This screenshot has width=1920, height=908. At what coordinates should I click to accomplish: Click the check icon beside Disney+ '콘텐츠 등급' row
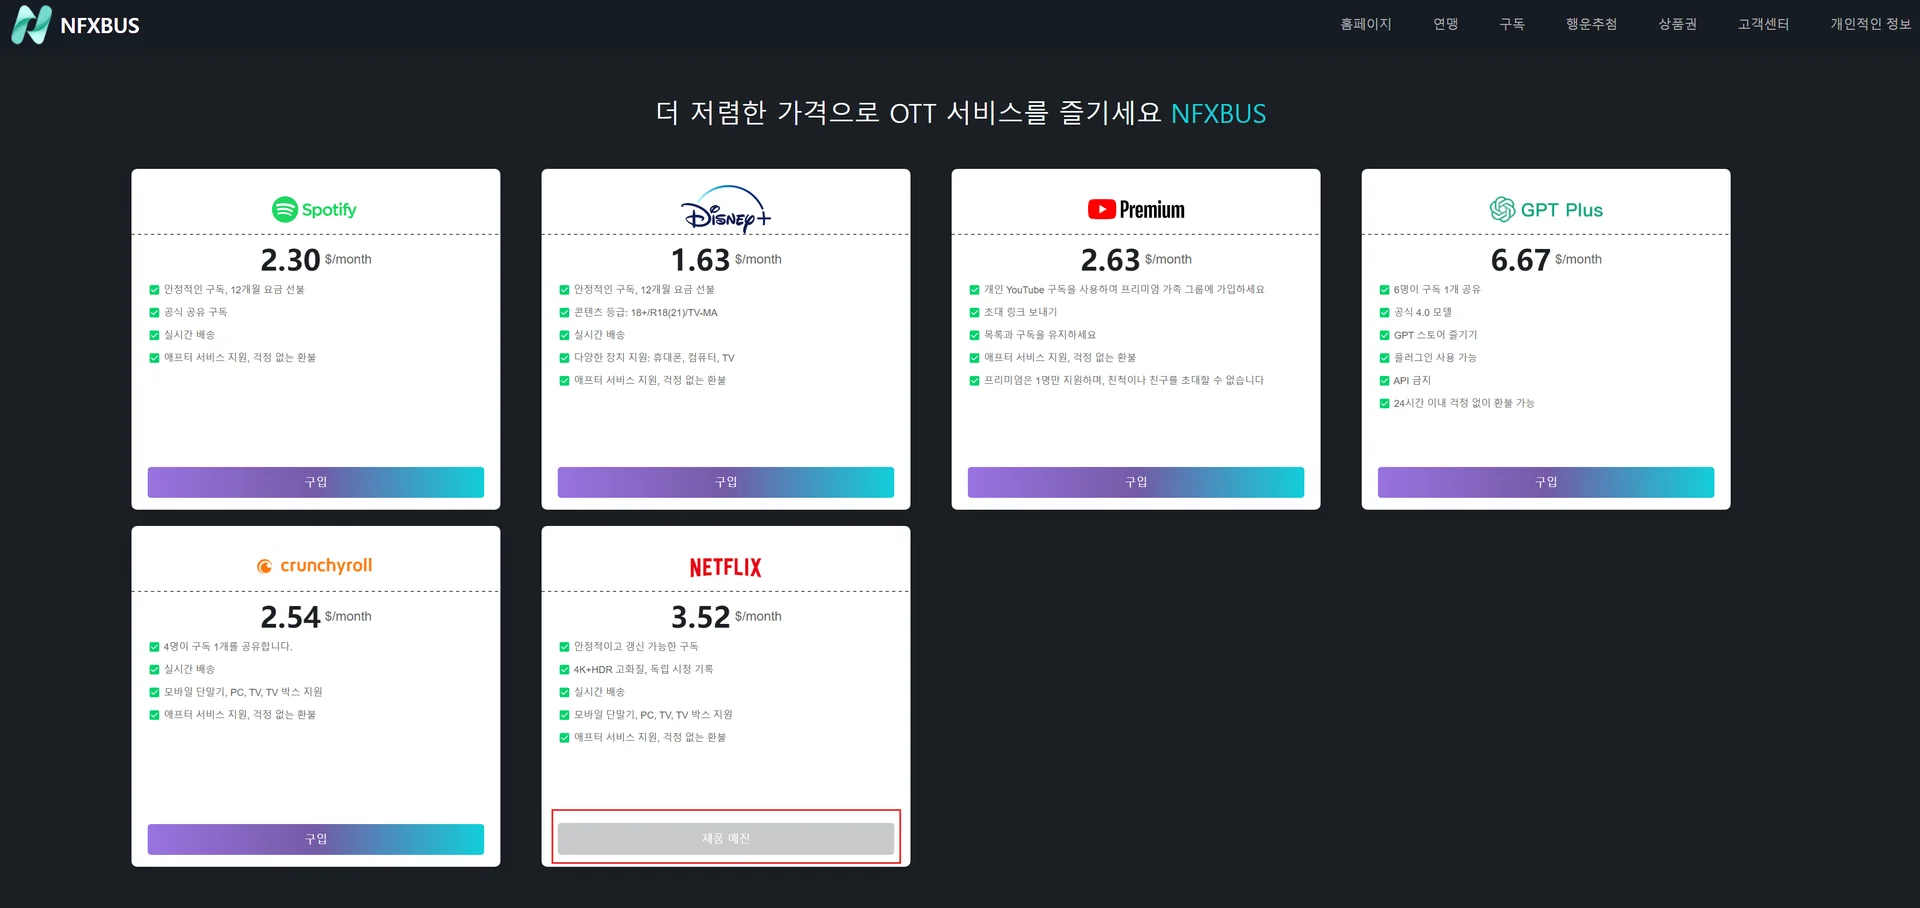tap(564, 313)
